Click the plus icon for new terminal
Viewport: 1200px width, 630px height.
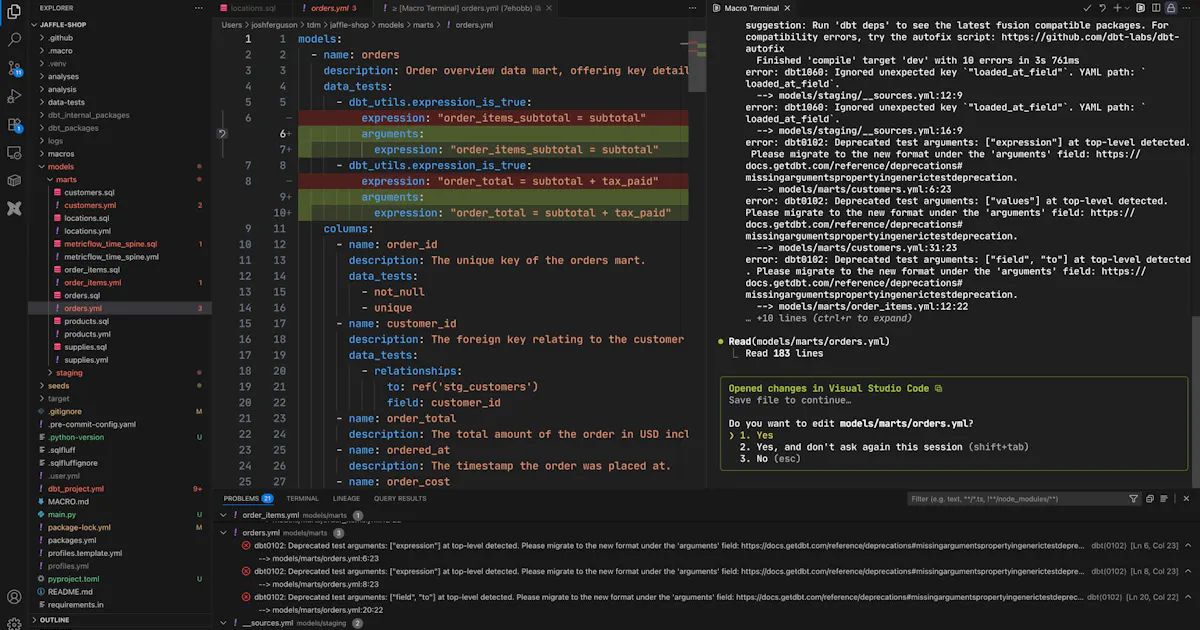pos(1118,7)
